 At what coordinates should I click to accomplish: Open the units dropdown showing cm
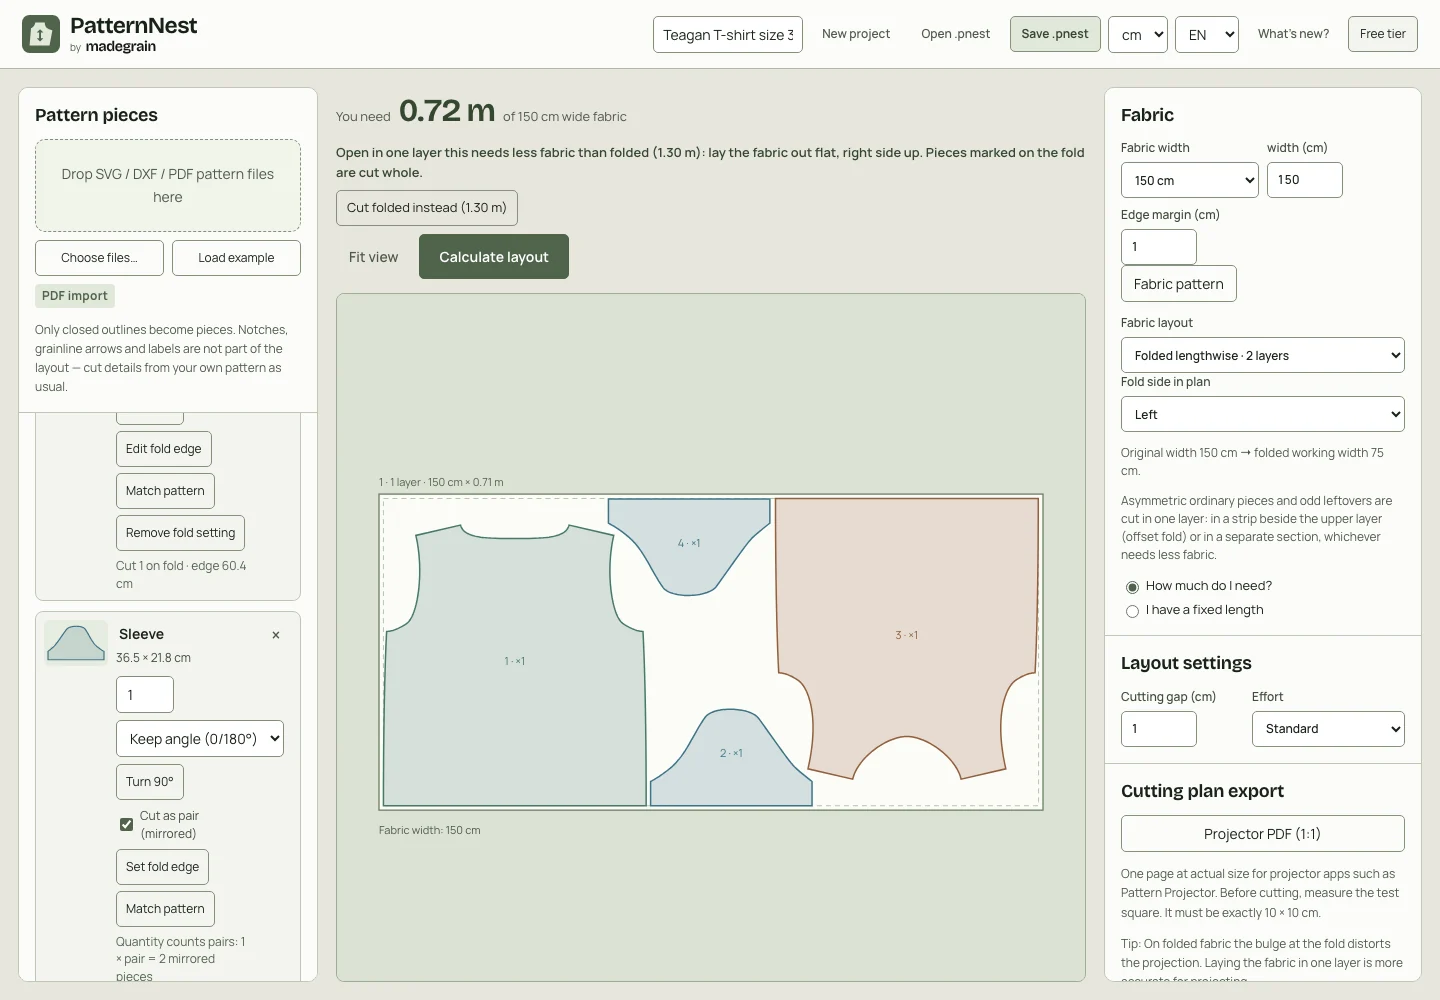click(1138, 34)
